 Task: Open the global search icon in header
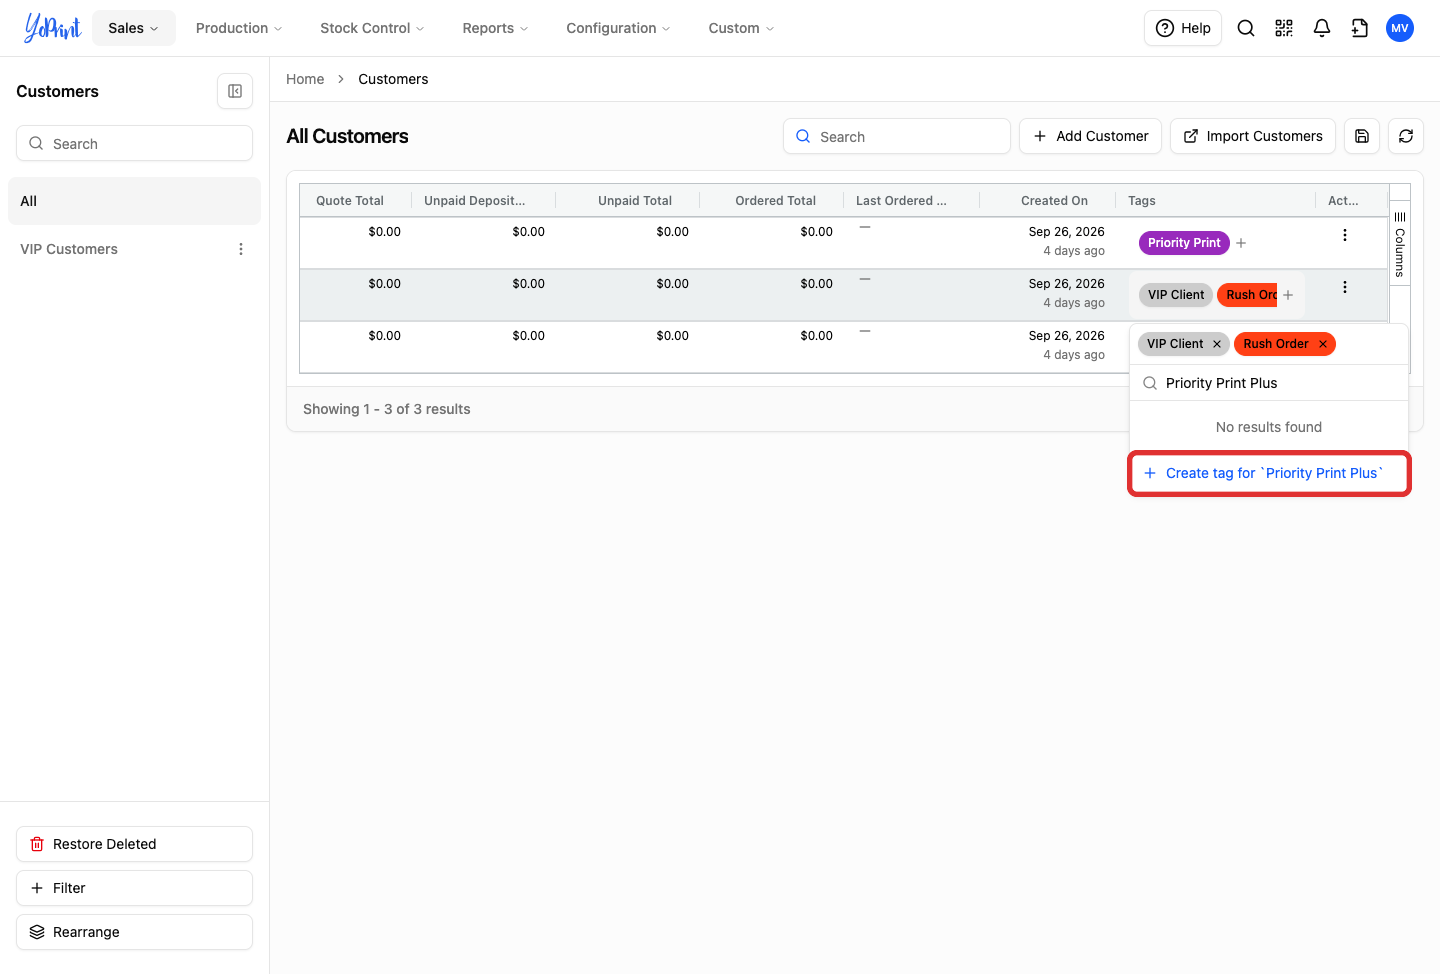pos(1246,28)
